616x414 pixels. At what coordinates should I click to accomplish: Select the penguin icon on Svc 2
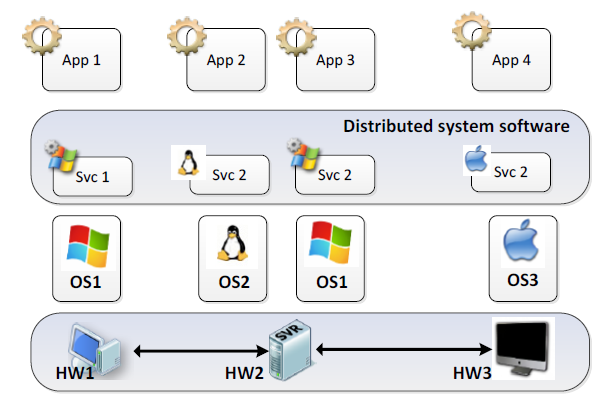(188, 163)
